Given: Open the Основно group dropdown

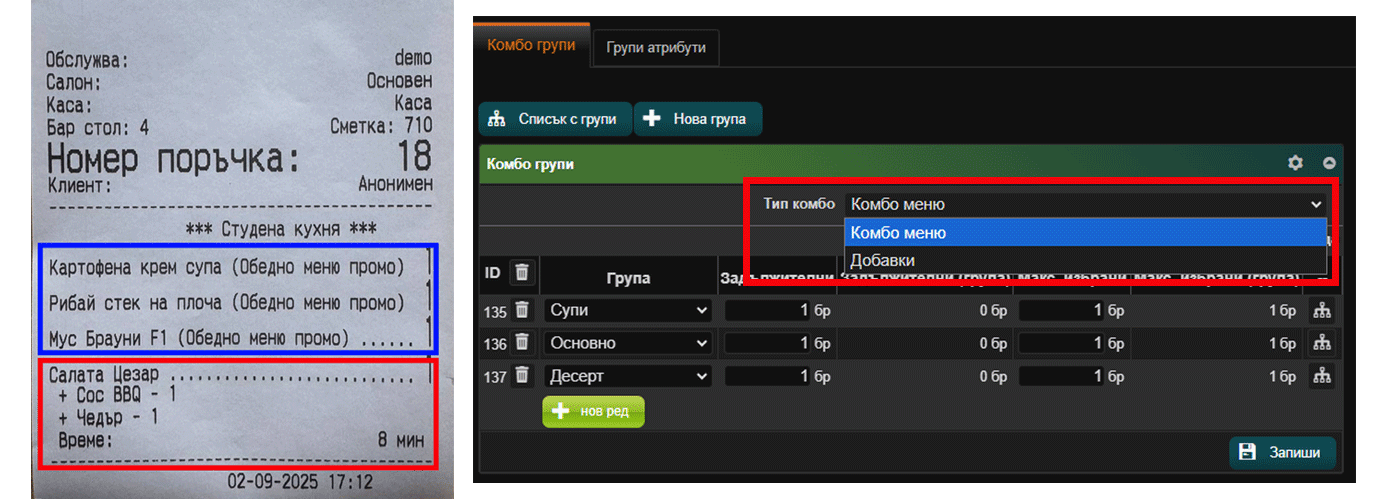Looking at the screenshot, I should click(x=628, y=343).
